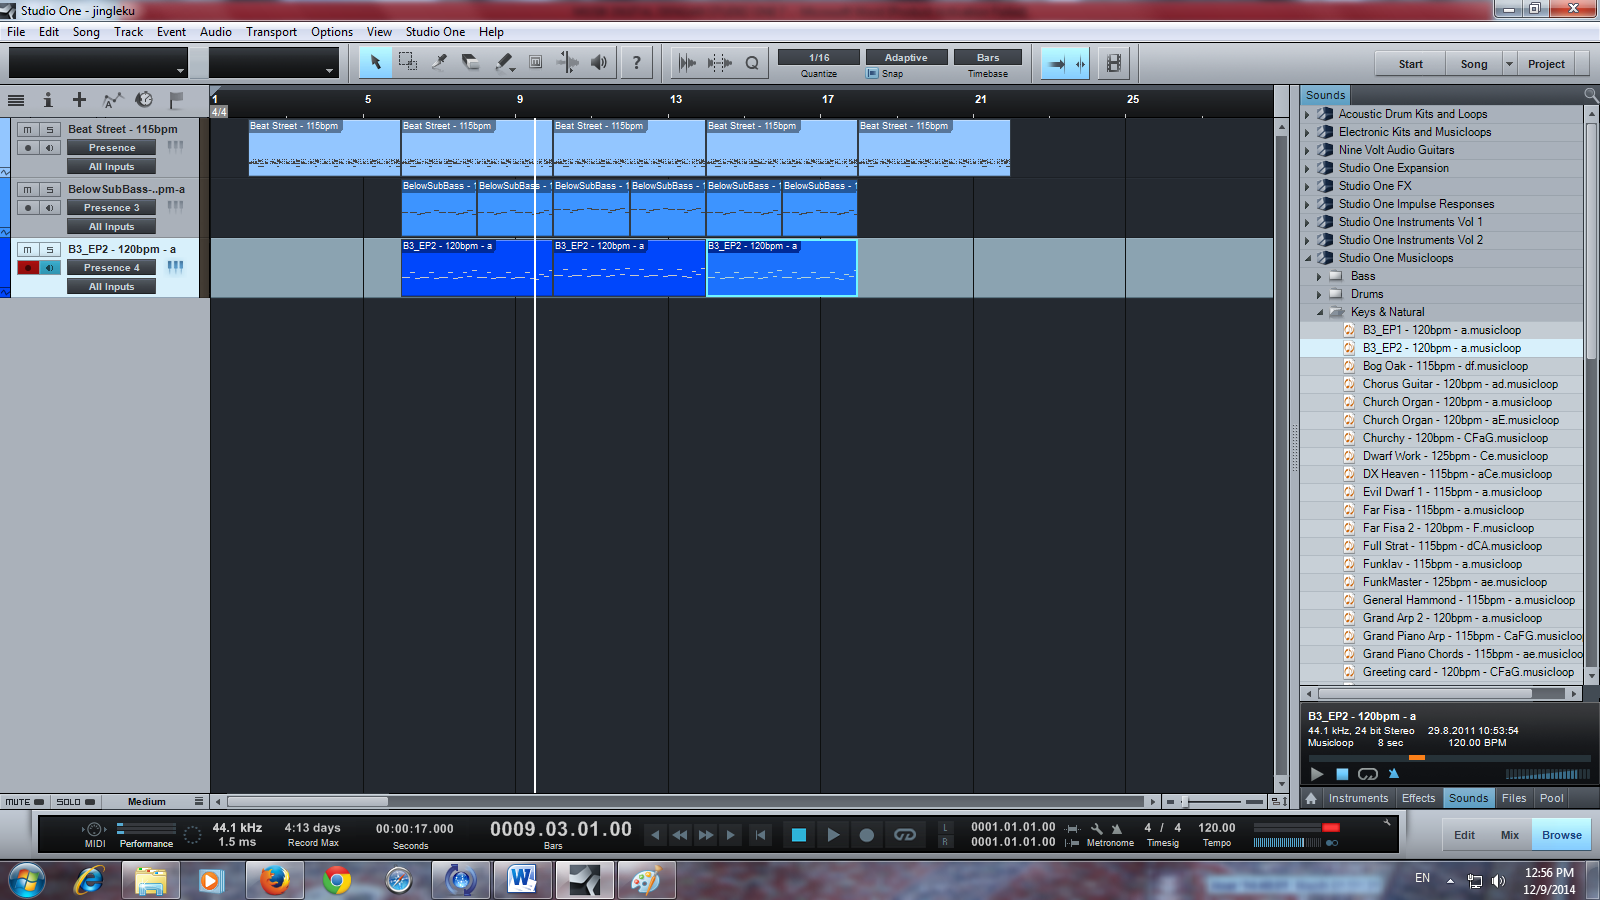Image resolution: width=1600 pixels, height=900 pixels.
Task: Toggle the Loop button in main transport
Action: [905, 835]
